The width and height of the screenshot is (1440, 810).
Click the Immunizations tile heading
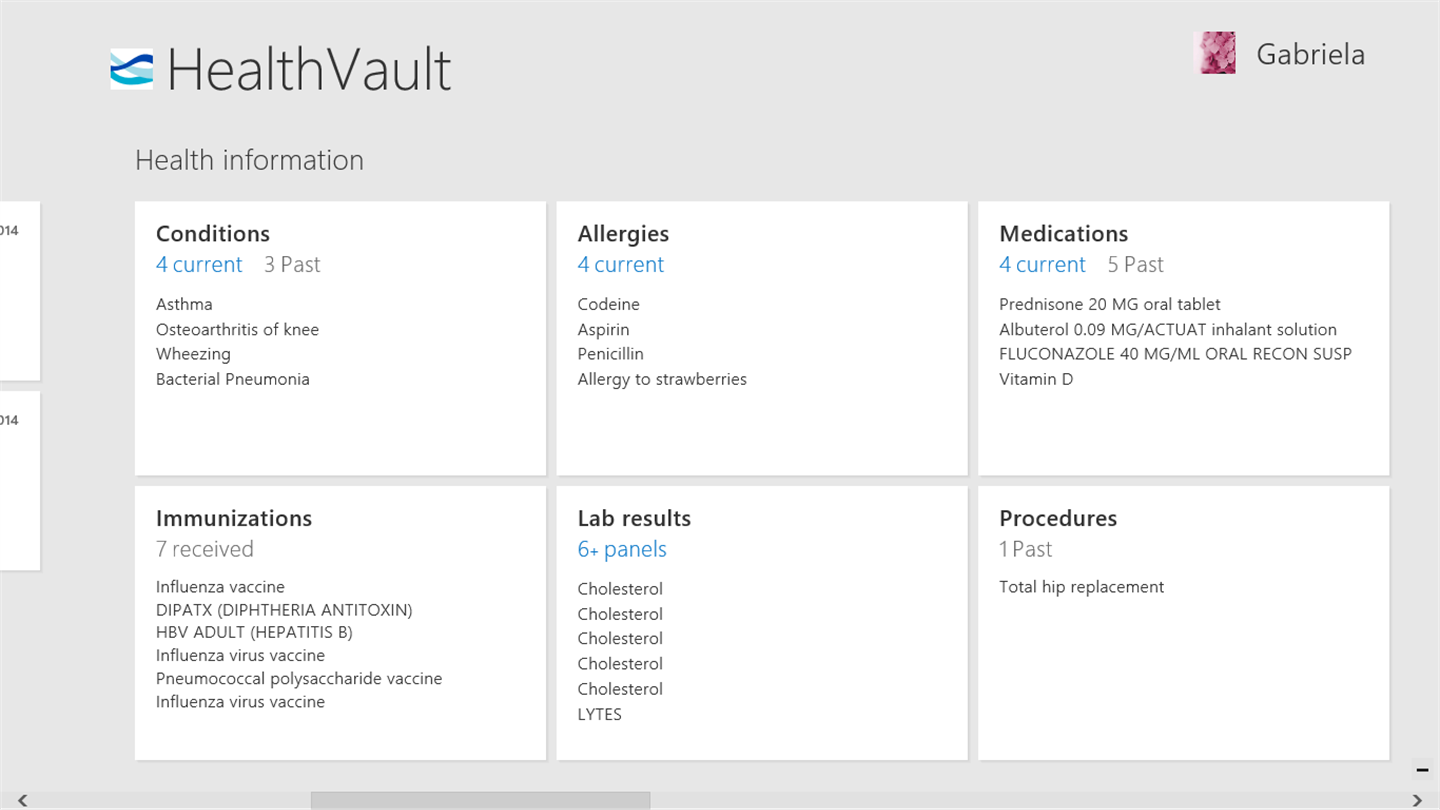[x=234, y=518]
